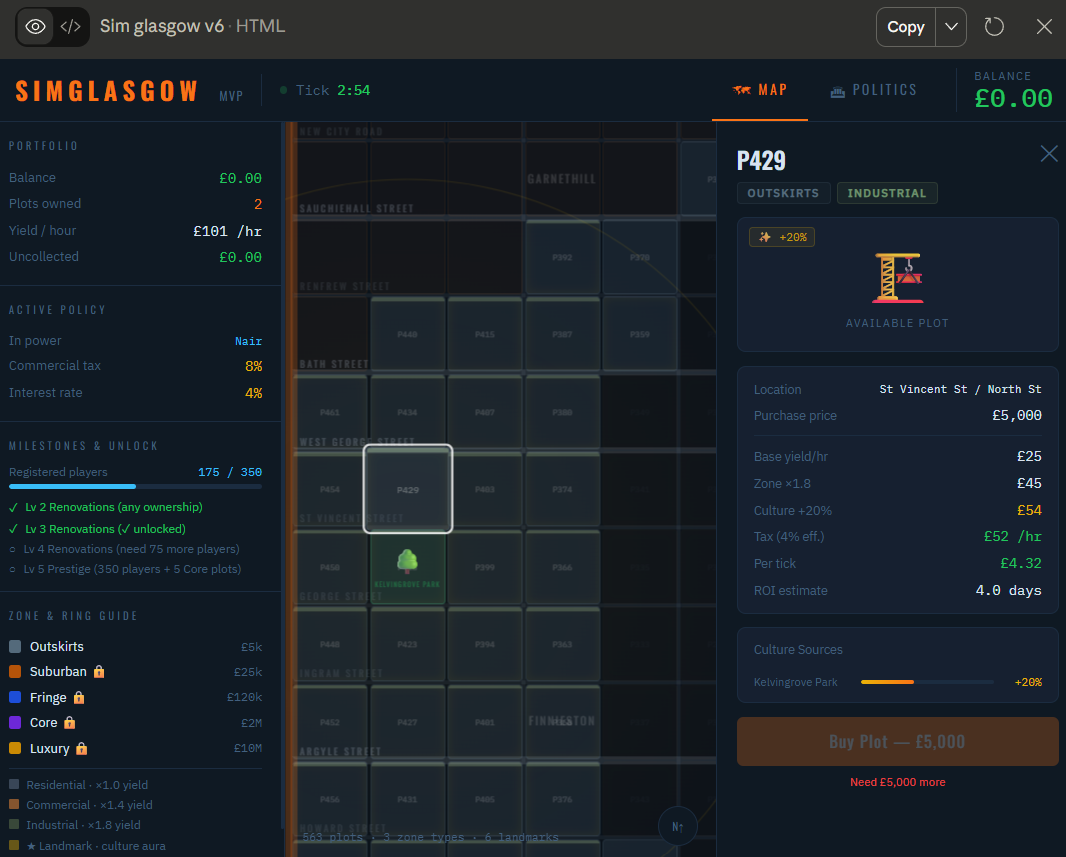Click the parliament icon beside POLITICS
1066x857 pixels.
pyautogui.click(x=838, y=91)
